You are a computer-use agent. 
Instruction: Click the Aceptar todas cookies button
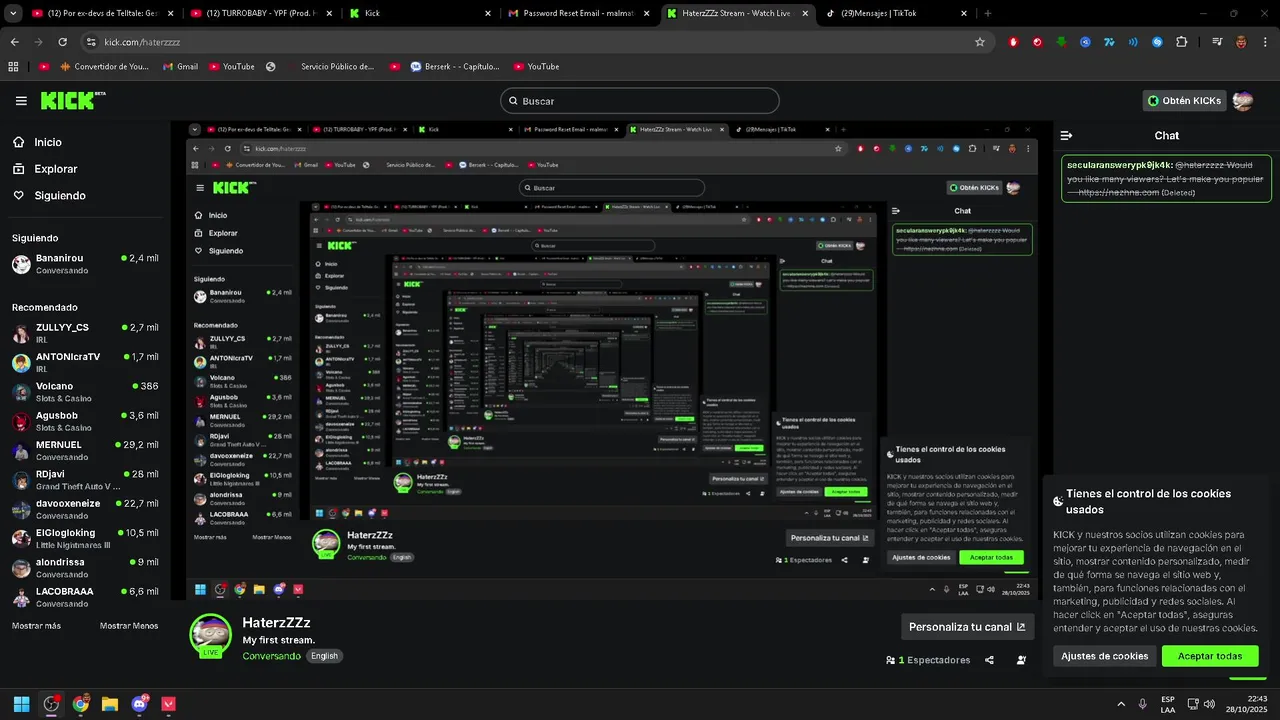[1210, 656]
